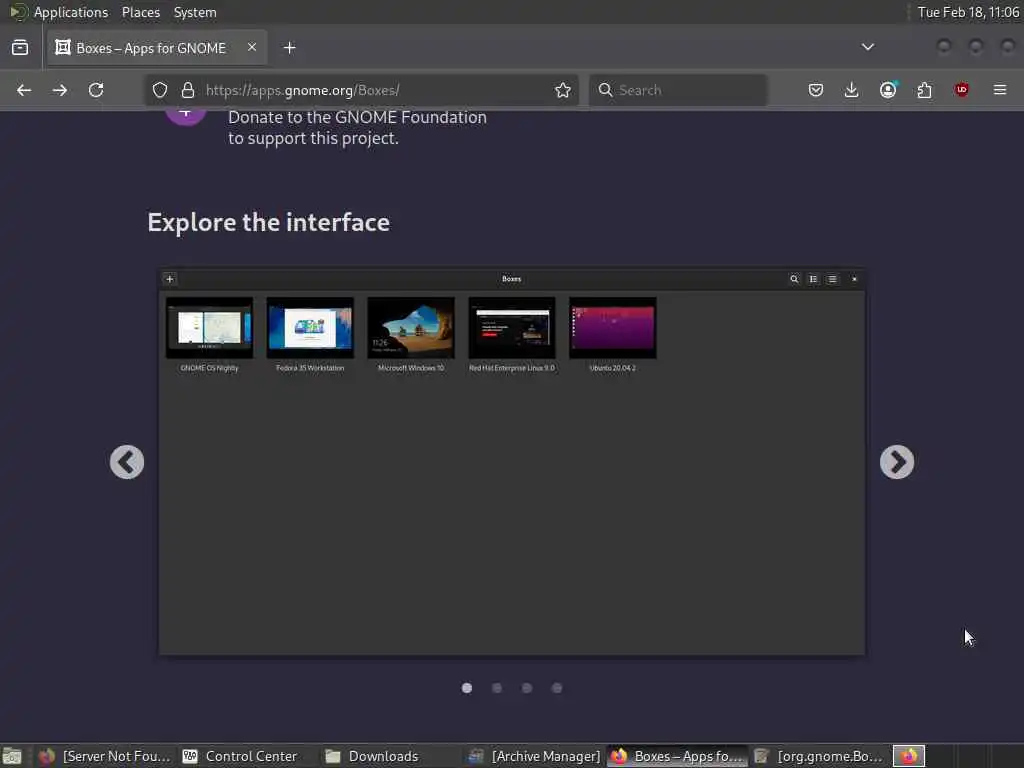Screen dimensions: 1024x768
Task: Select the third carousel dot
Action: coord(527,688)
